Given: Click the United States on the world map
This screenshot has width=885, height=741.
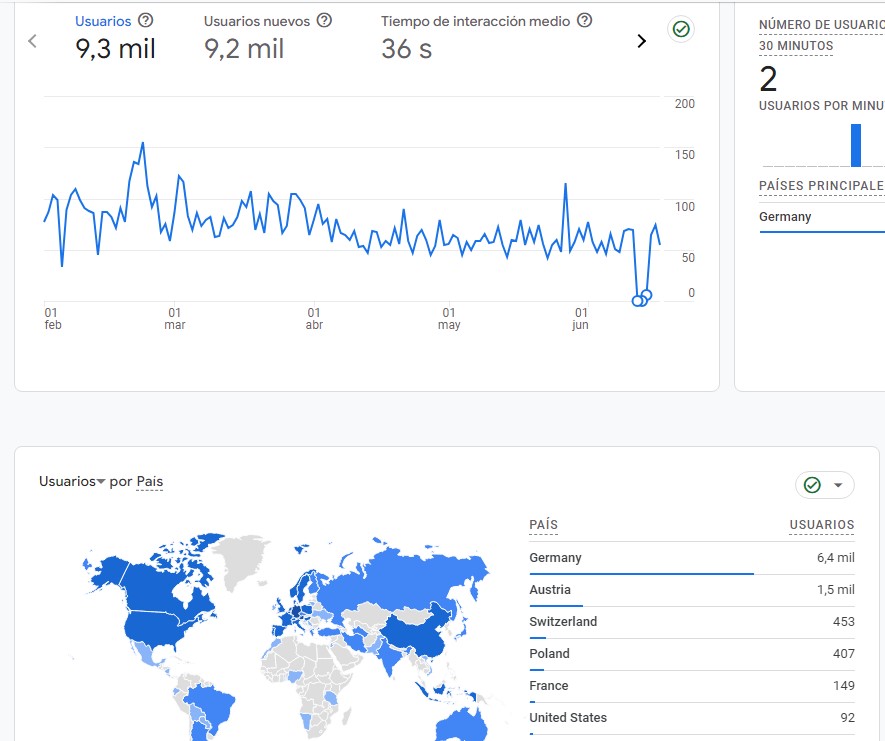Looking at the screenshot, I should click(155, 626).
